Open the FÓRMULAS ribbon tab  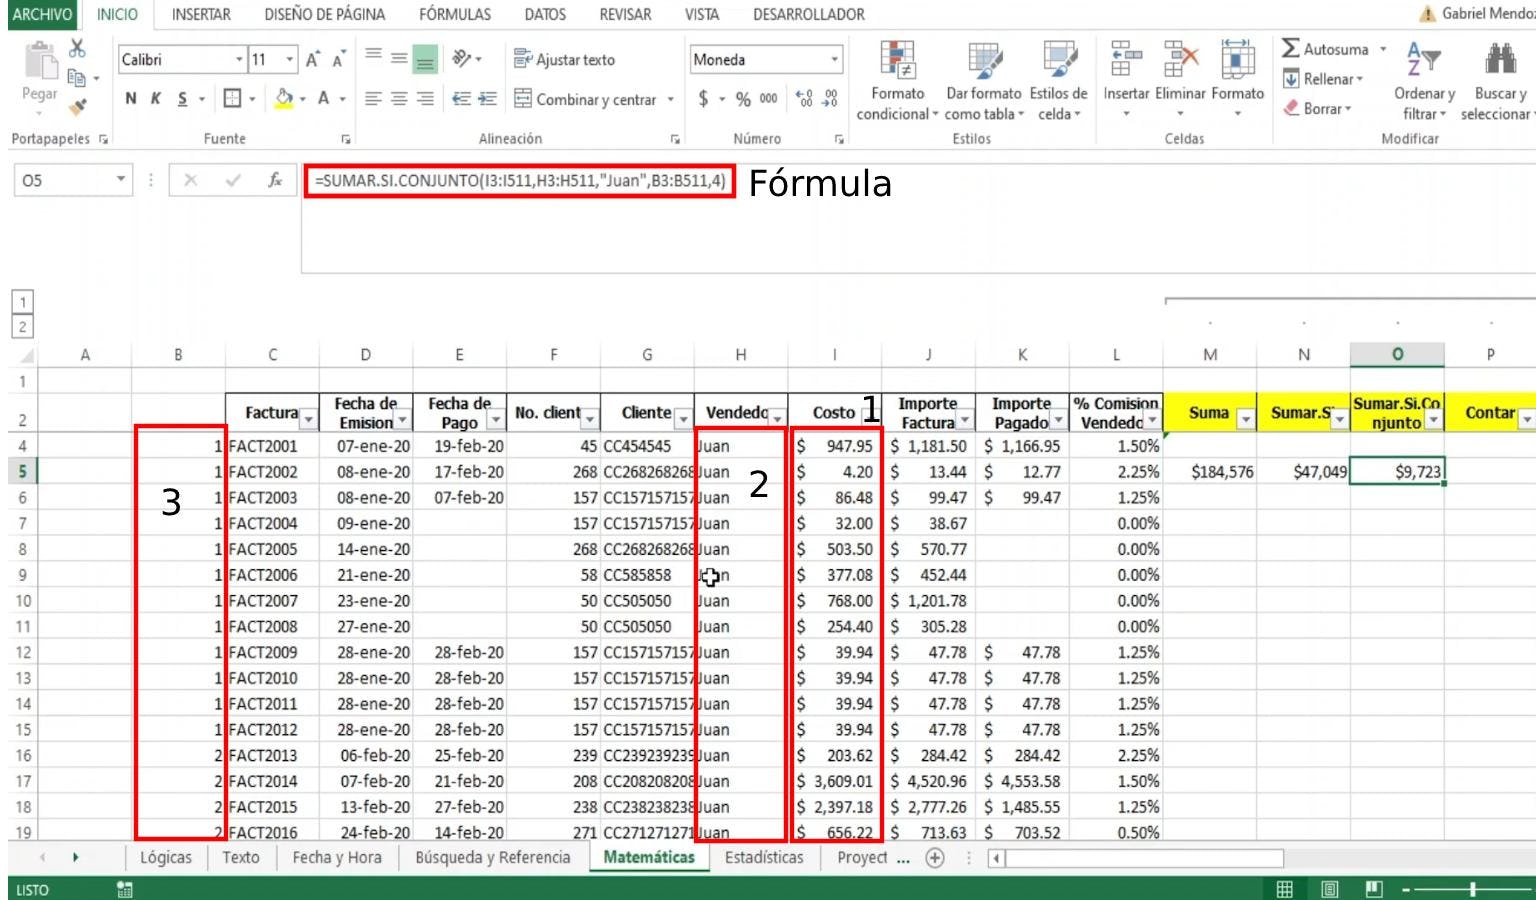[454, 15]
